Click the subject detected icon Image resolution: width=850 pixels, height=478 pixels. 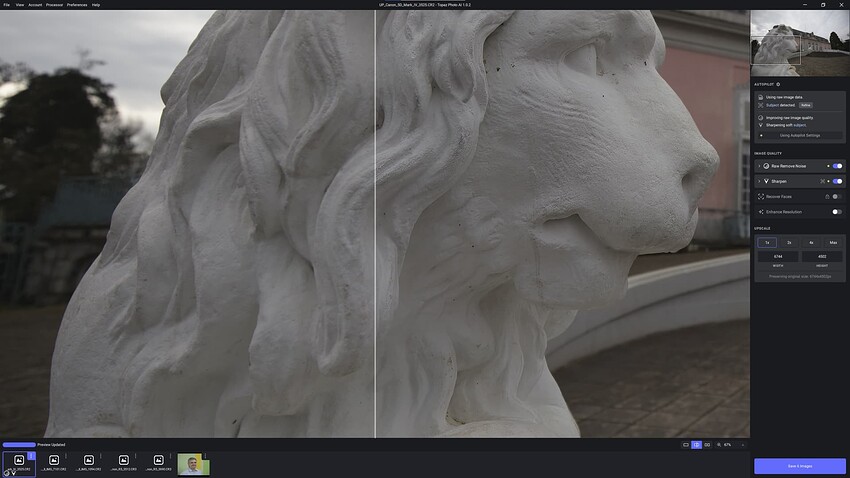(761, 105)
